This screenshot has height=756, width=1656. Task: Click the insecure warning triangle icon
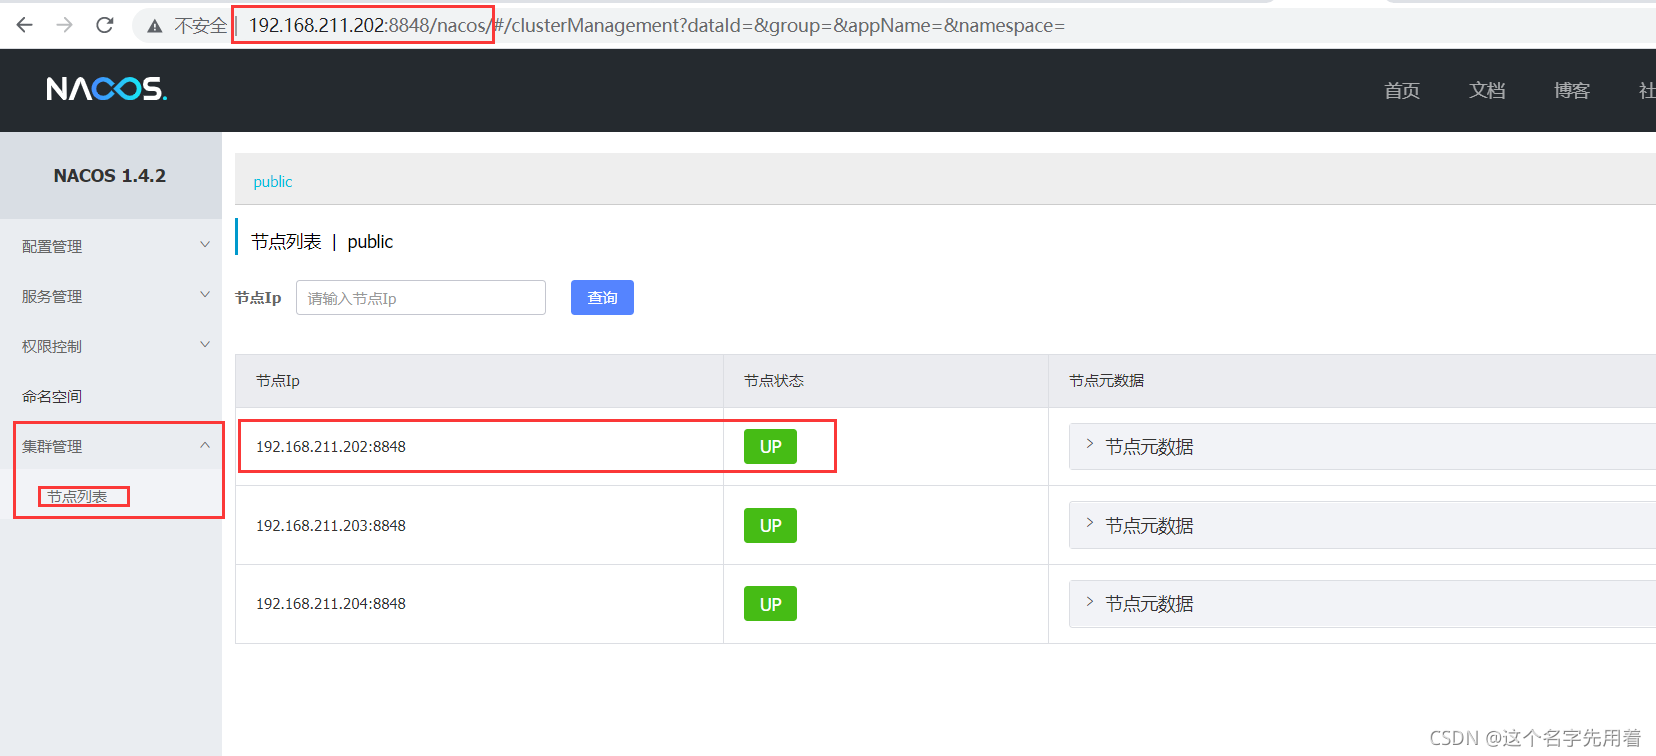(154, 26)
